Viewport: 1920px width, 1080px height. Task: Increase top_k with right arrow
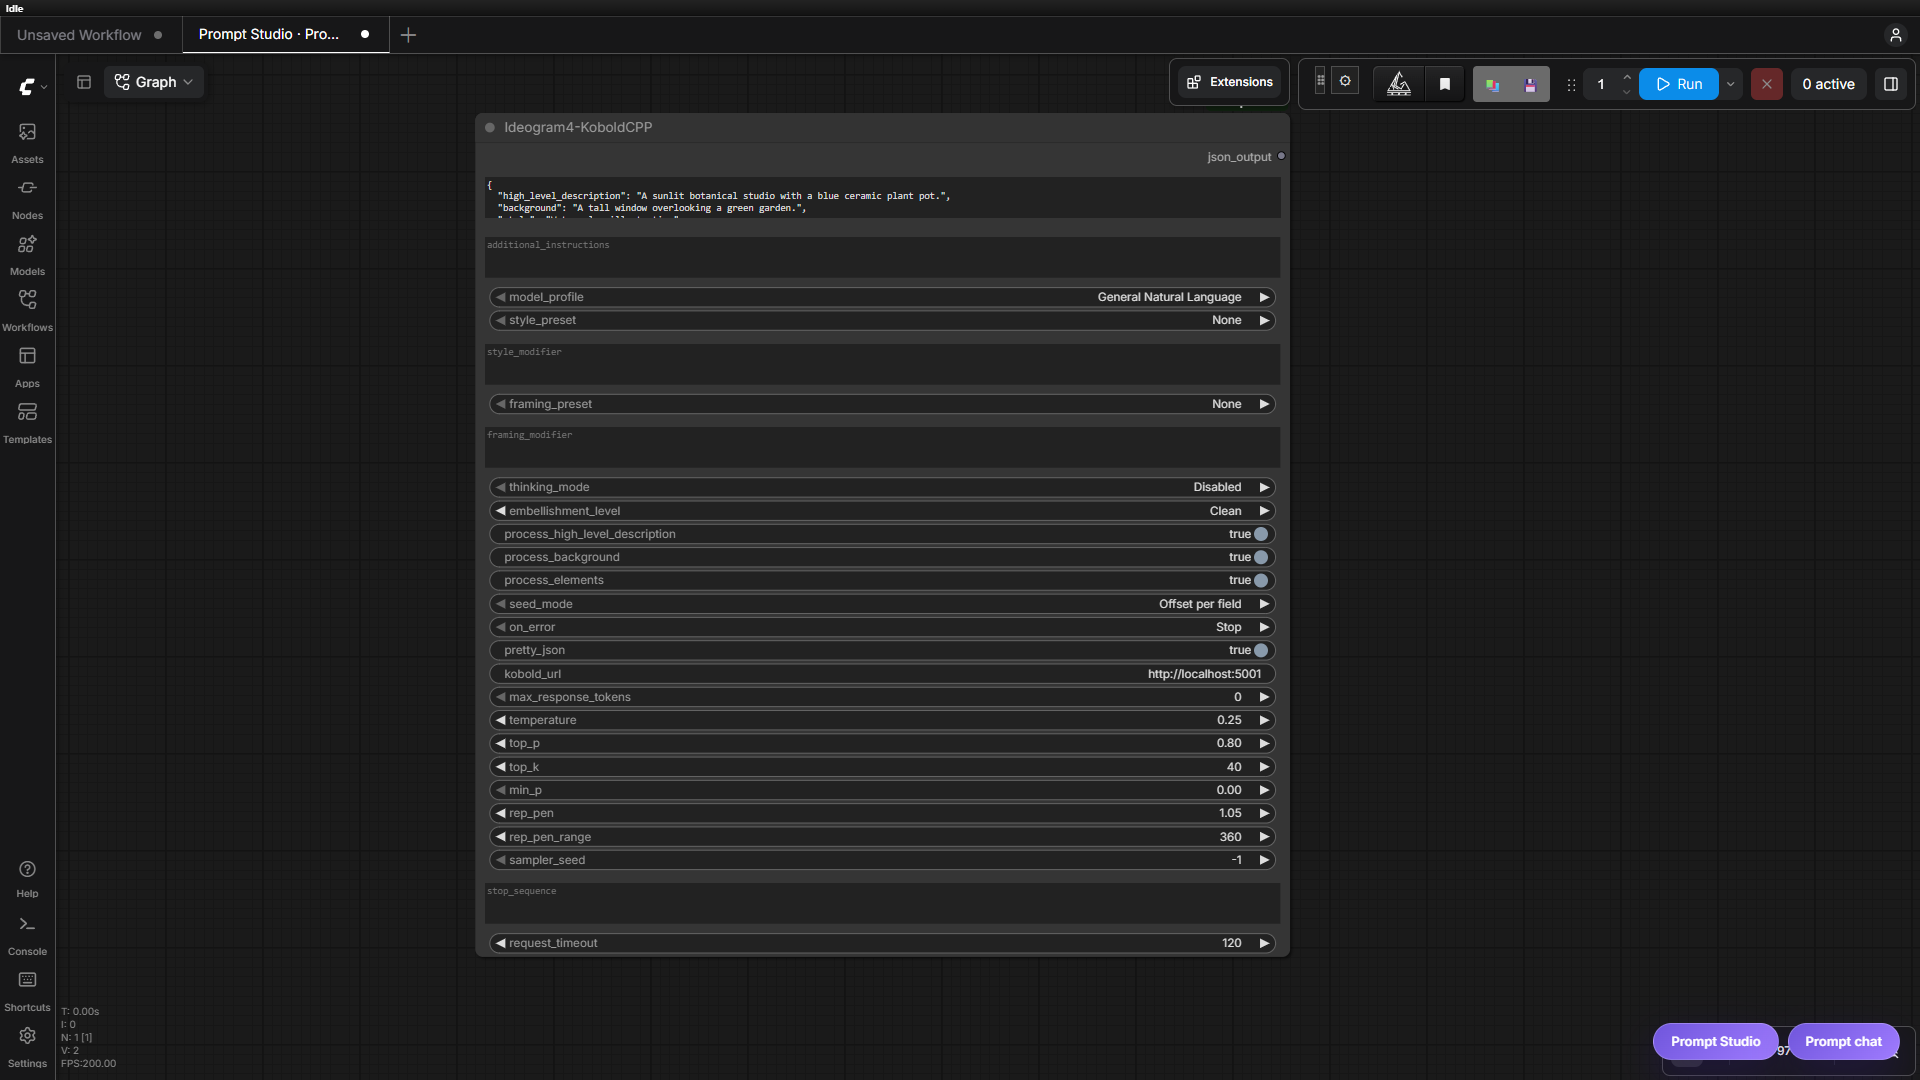tap(1264, 767)
